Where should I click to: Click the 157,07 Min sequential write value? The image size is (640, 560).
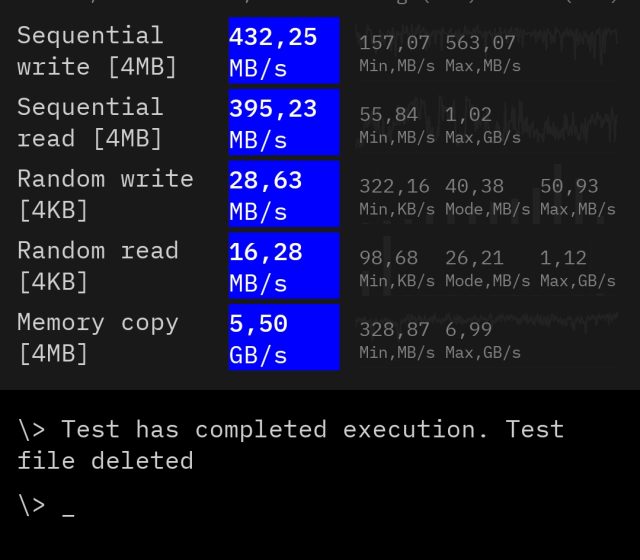pos(395,52)
